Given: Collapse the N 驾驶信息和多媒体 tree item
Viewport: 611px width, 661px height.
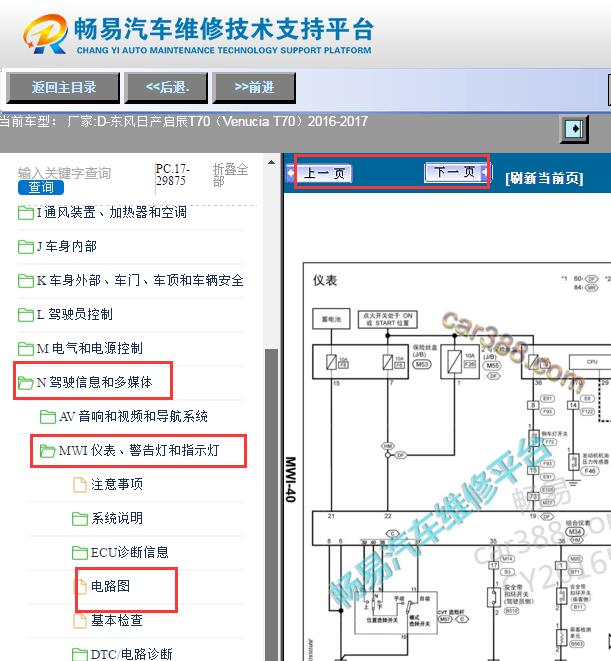Looking at the screenshot, I should 94,383.
